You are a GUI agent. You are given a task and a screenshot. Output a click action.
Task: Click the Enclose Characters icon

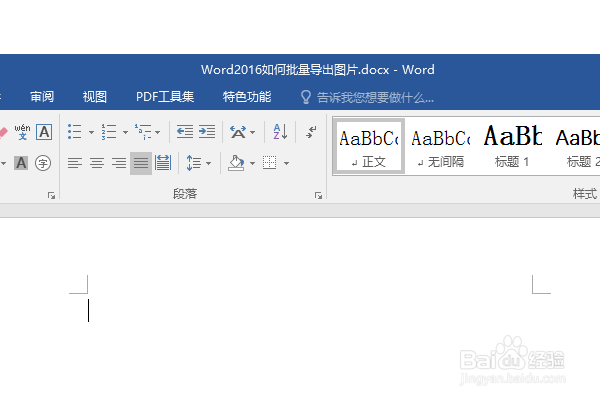pyautogui.click(x=43, y=163)
